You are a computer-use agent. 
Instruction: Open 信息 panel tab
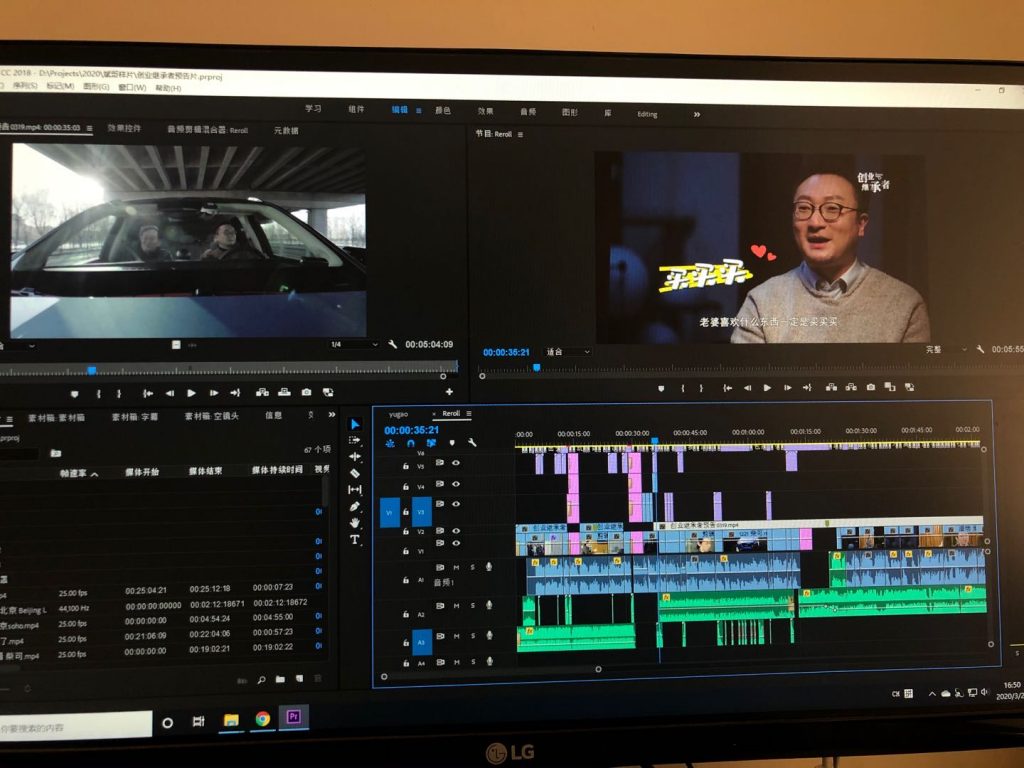point(274,415)
